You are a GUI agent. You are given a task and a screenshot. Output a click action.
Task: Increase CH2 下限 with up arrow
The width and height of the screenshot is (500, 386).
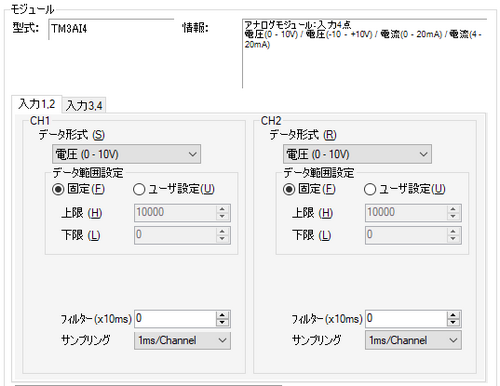453,231
